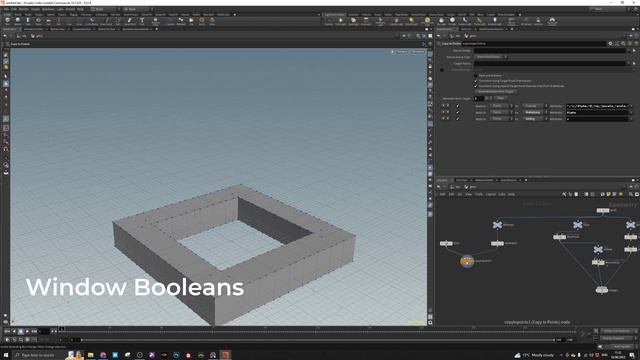Open the Build desktop dropdown
The height and width of the screenshot is (360, 640).
[105, 9]
